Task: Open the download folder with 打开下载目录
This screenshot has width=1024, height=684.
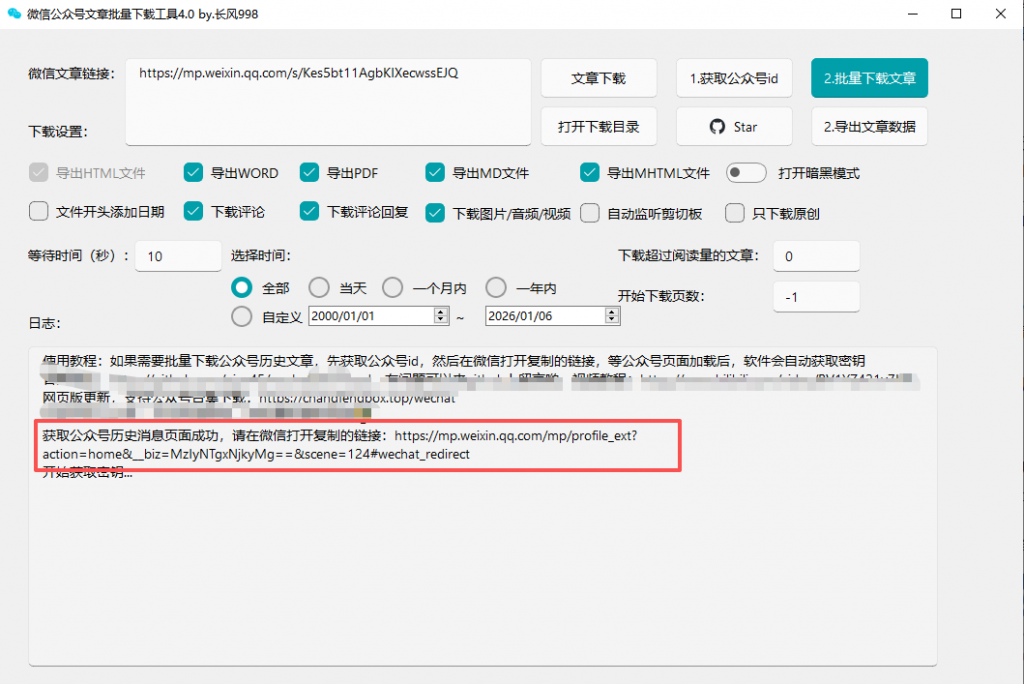Action: [x=598, y=127]
